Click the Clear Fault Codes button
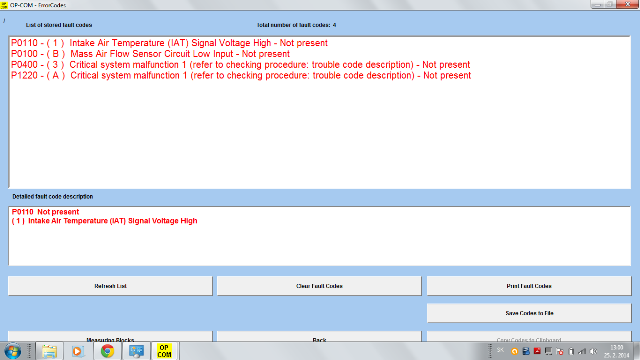Viewport: 640px width, 360px height. click(x=319, y=286)
